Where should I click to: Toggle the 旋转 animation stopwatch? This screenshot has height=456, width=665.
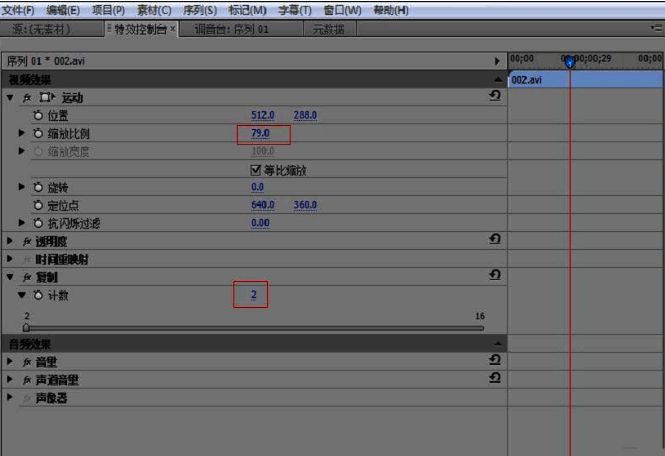[38, 187]
